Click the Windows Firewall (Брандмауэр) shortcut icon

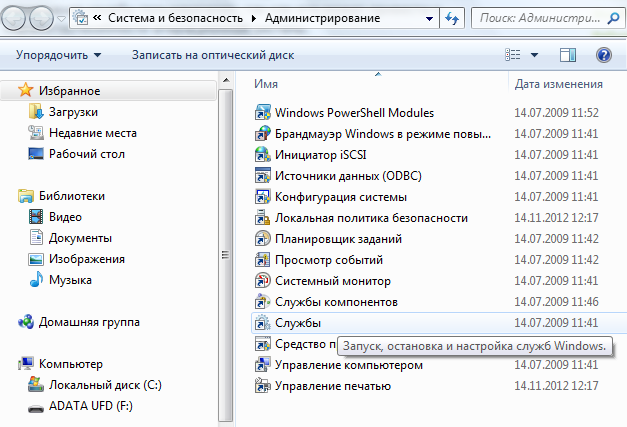263,134
